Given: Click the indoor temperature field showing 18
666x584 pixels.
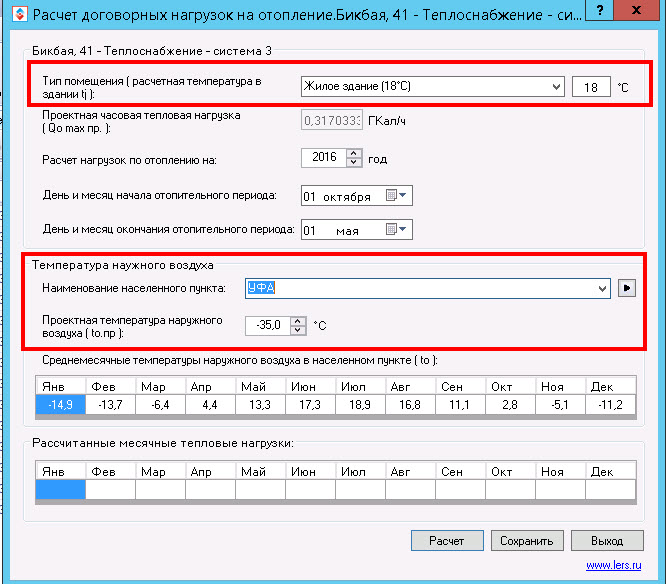Looking at the screenshot, I should click(591, 88).
